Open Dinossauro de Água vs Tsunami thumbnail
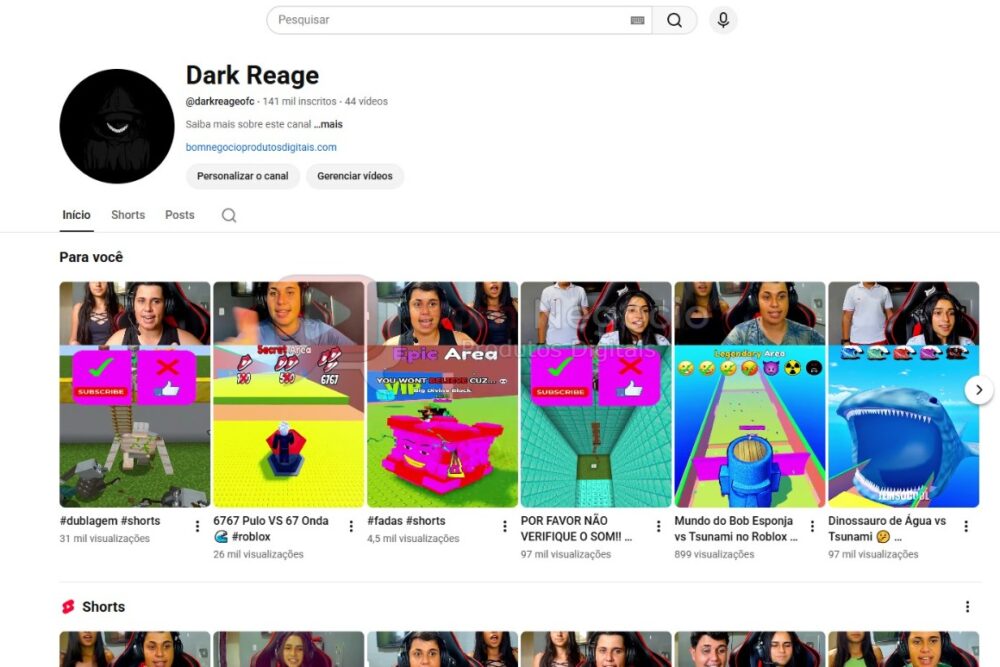Viewport: 1000px width, 667px height. [903, 395]
